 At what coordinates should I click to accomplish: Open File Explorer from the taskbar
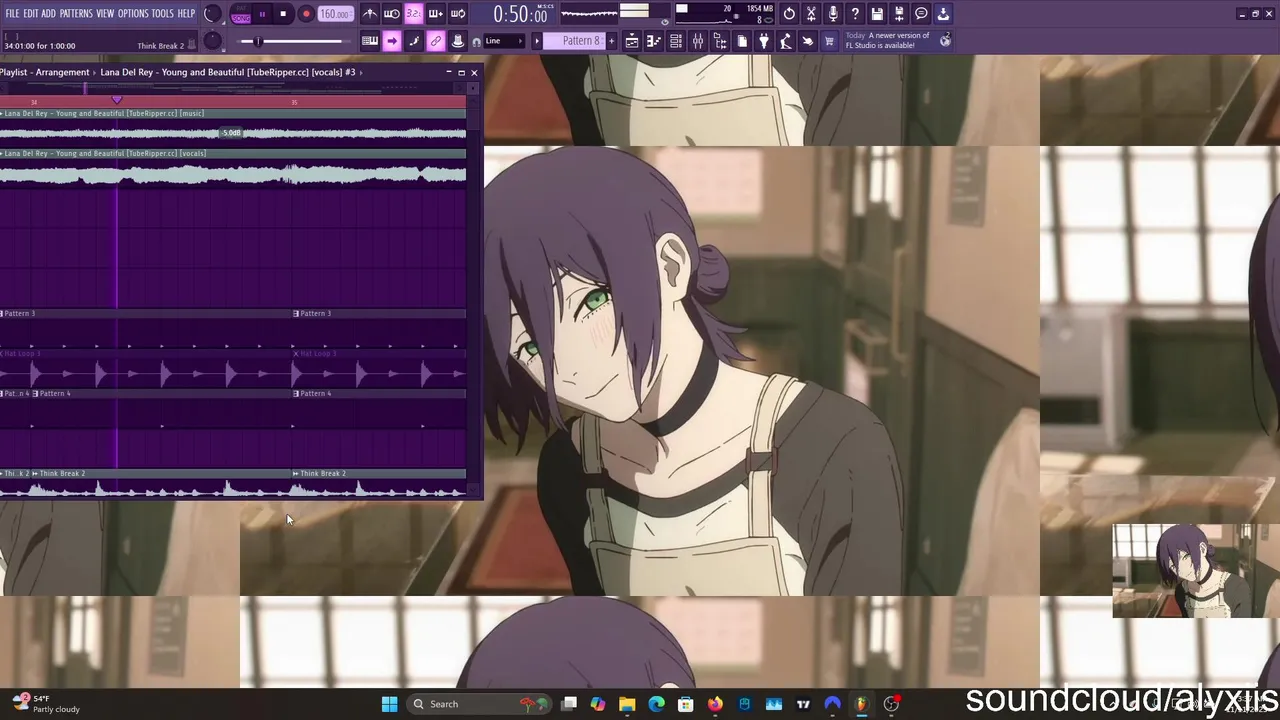627,704
